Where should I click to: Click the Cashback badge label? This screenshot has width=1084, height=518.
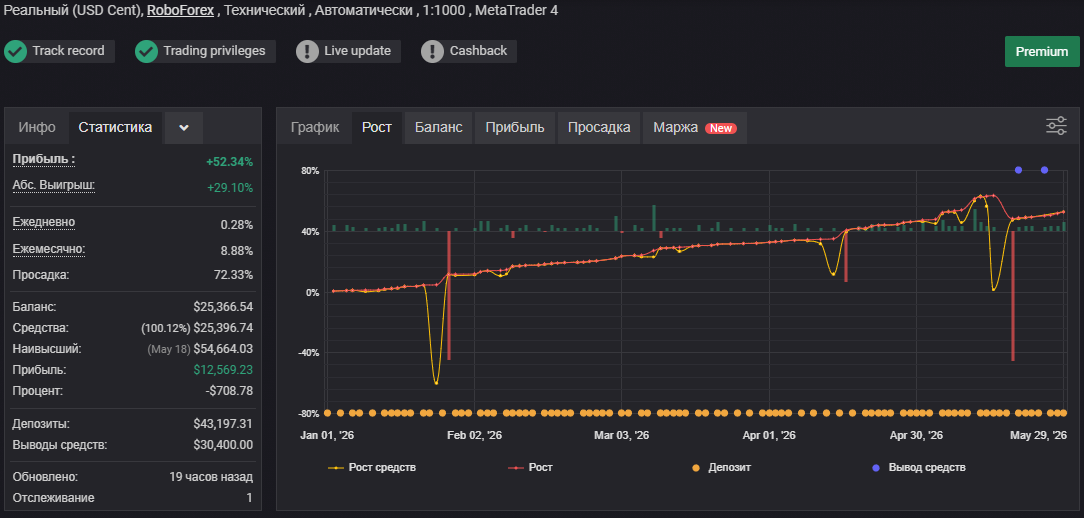478,51
